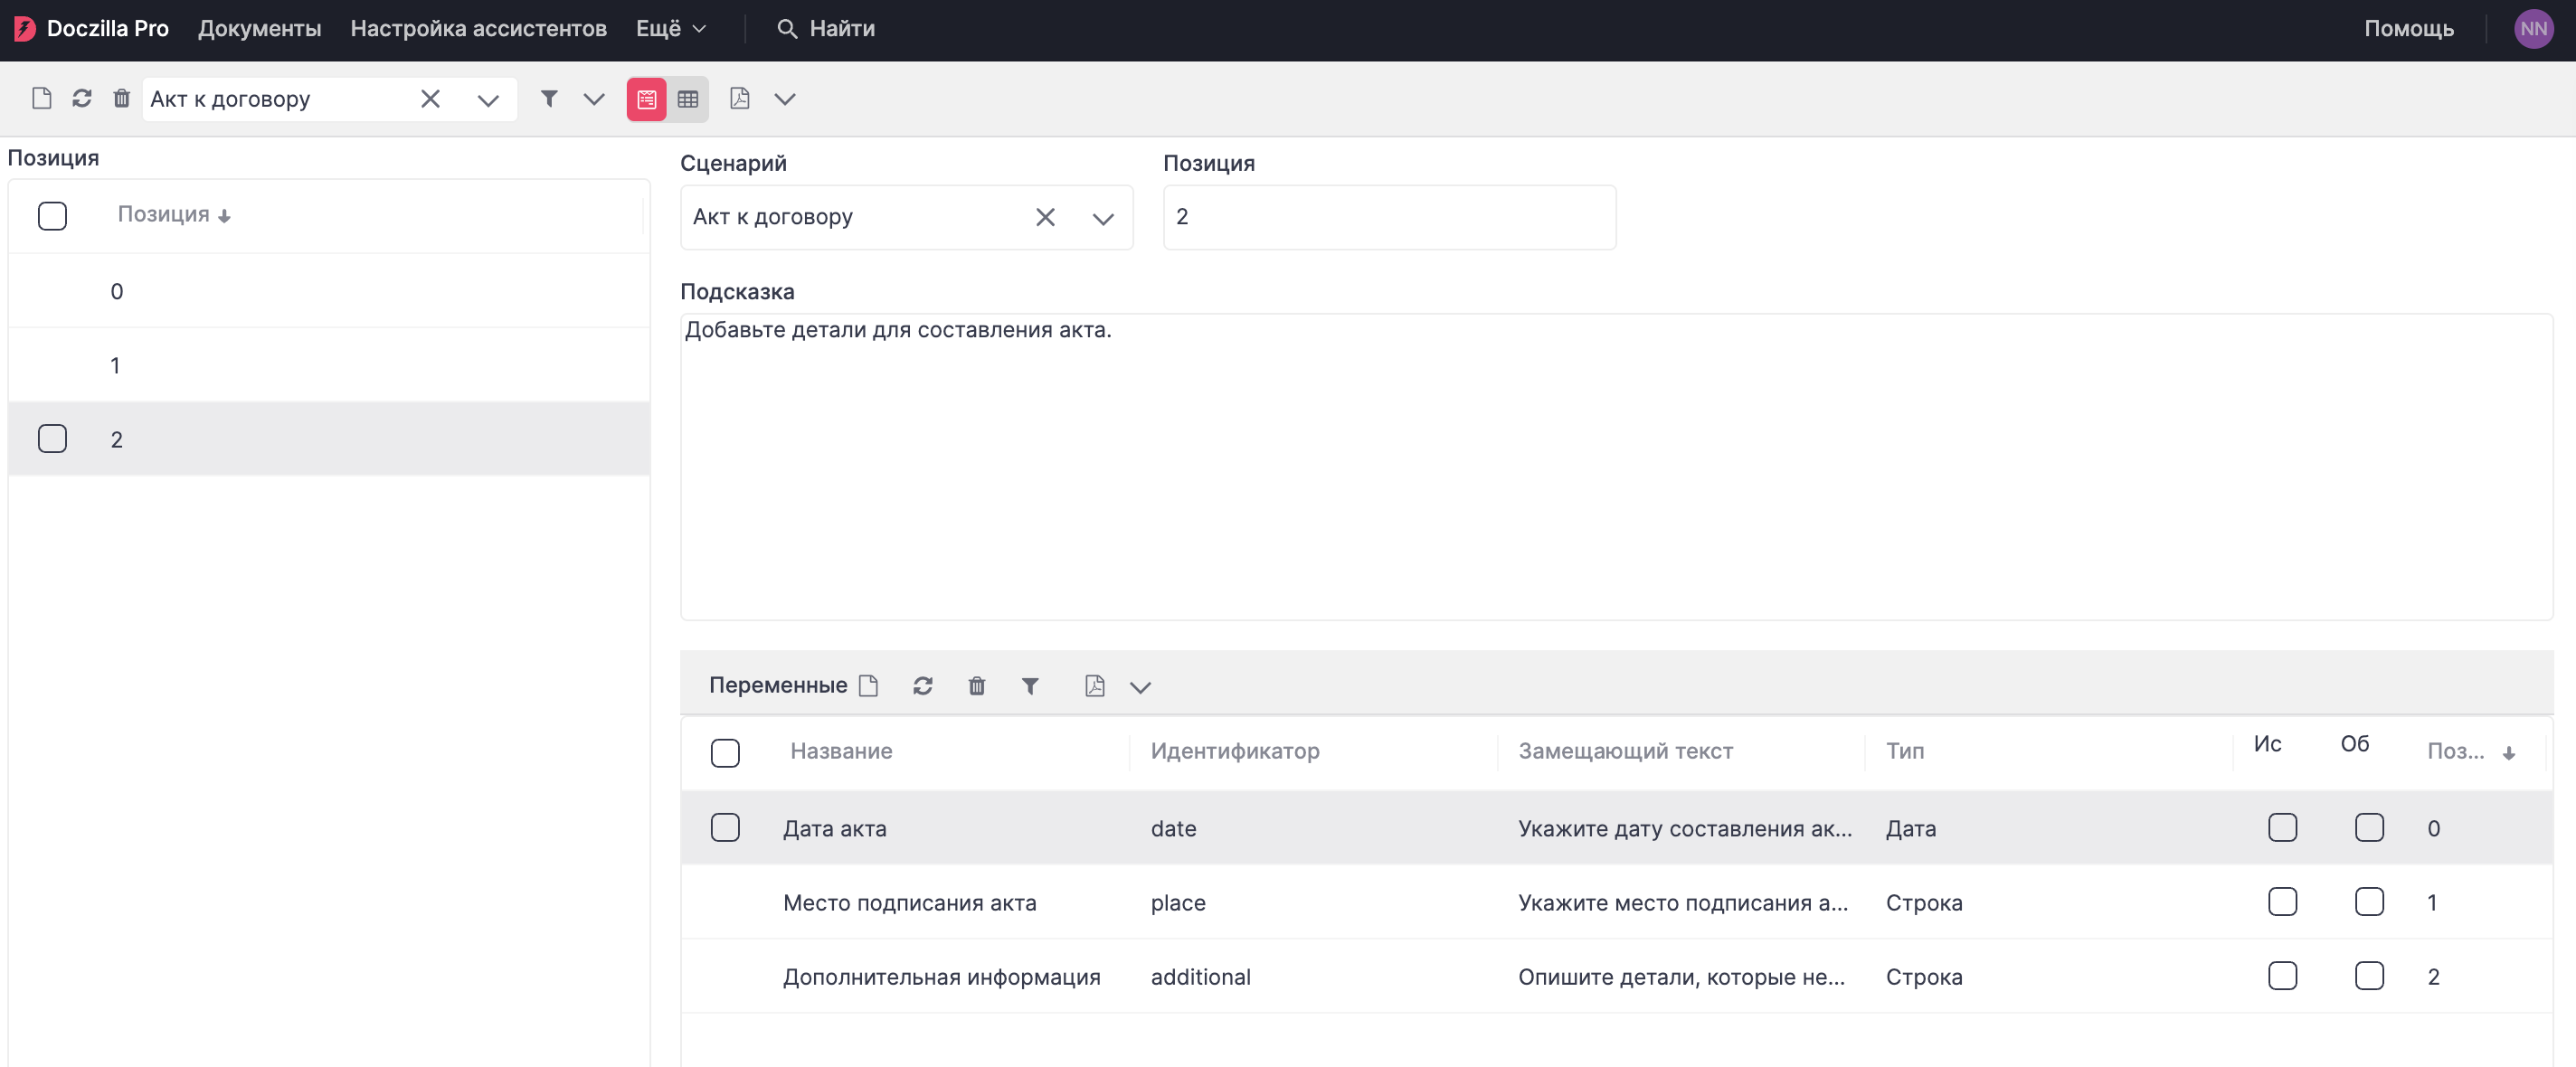Open the Документы menu
This screenshot has height=1067, width=2576.
click(260, 29)
